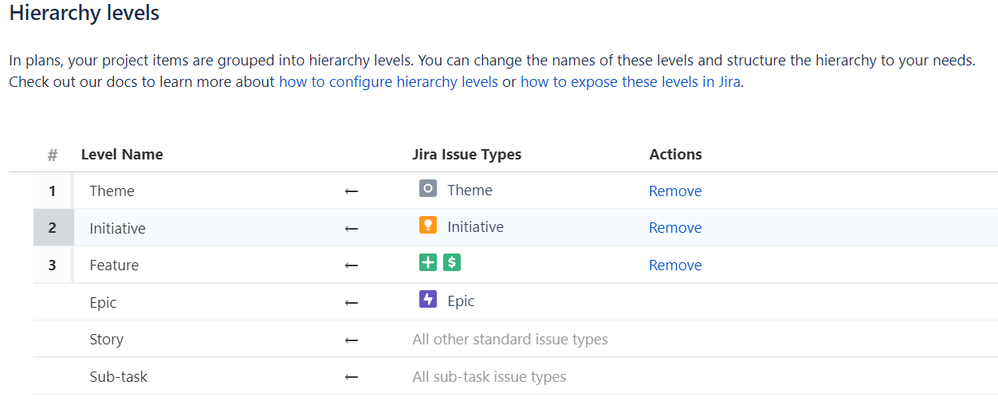Select the Sub-task level name
The image size is (998, 405).
118,377
